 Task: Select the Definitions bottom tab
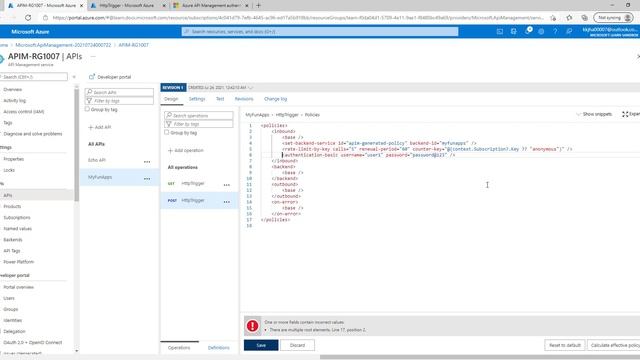(218, 347)
